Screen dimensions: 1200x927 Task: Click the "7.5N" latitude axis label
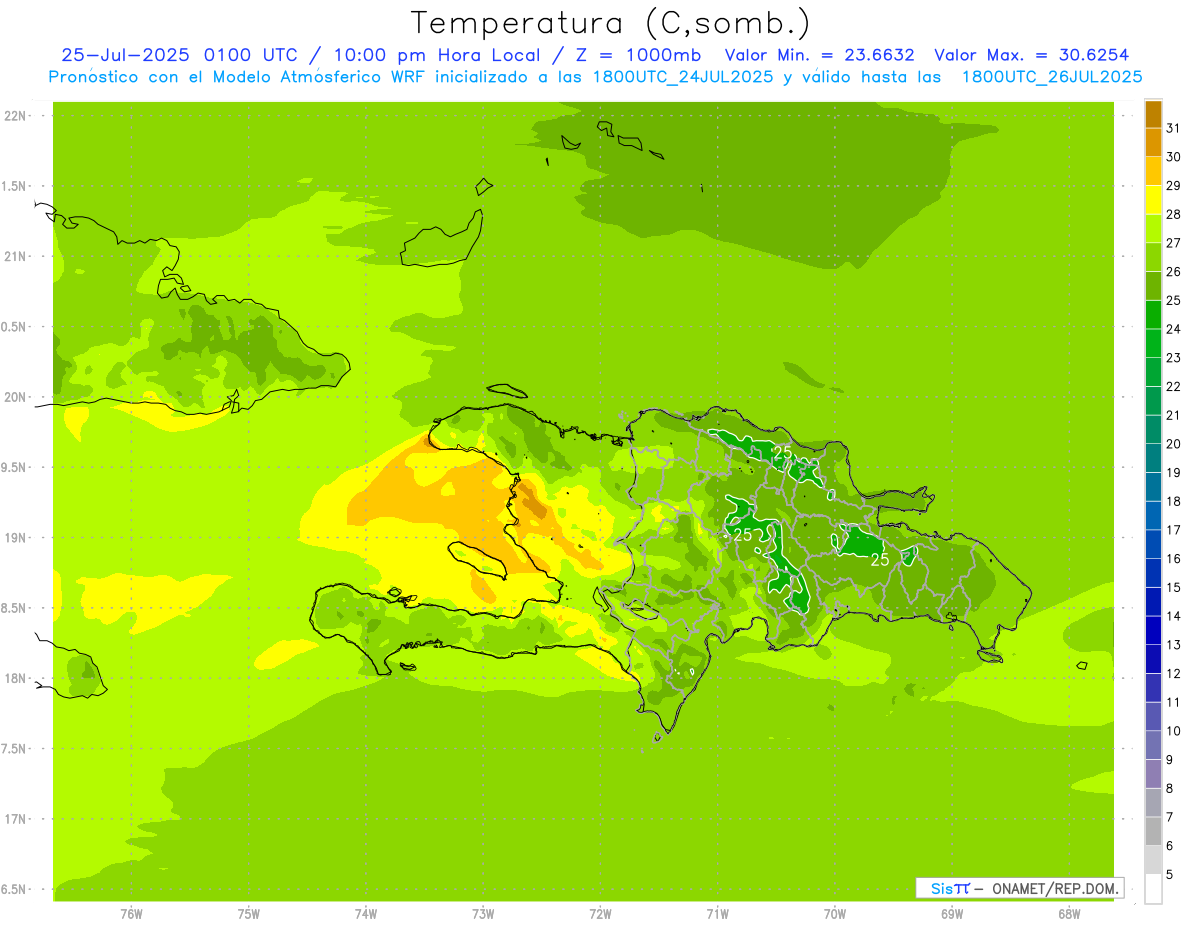tap(14, 749)
